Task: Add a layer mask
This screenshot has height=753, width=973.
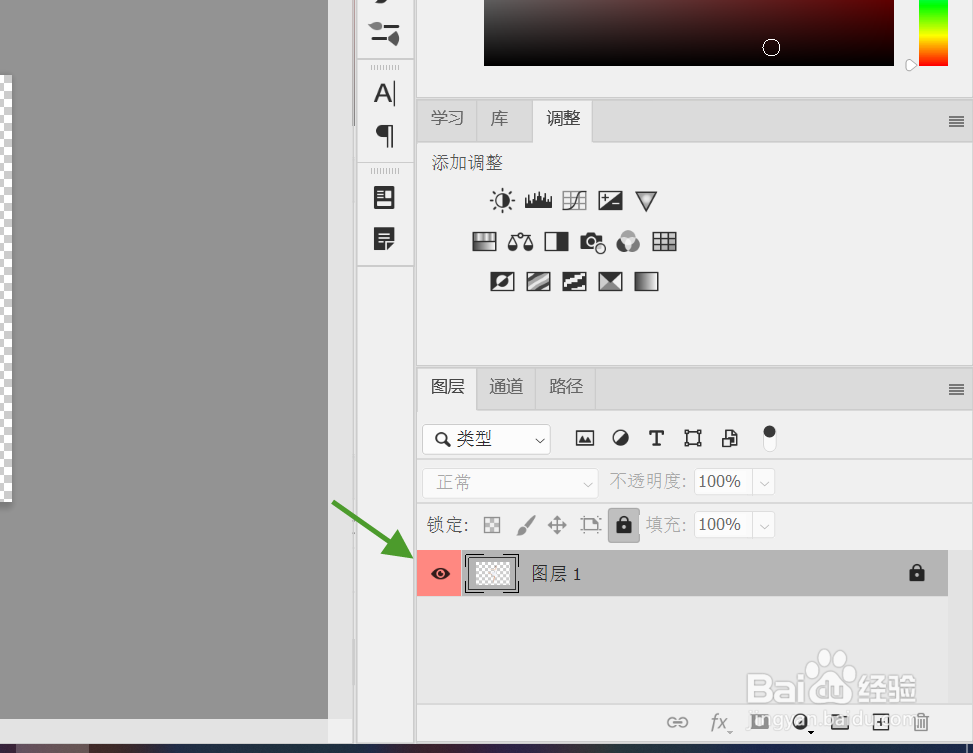Action: pyautogui.click(x=760, y=721)
